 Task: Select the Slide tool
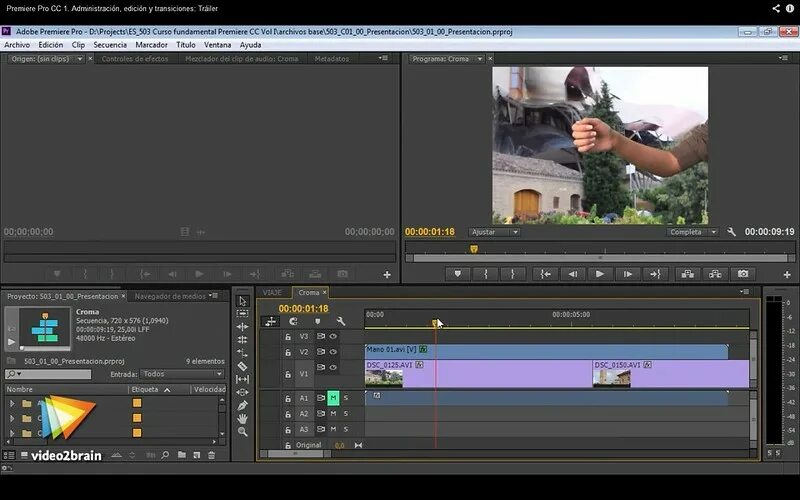[x=242, y=392]
